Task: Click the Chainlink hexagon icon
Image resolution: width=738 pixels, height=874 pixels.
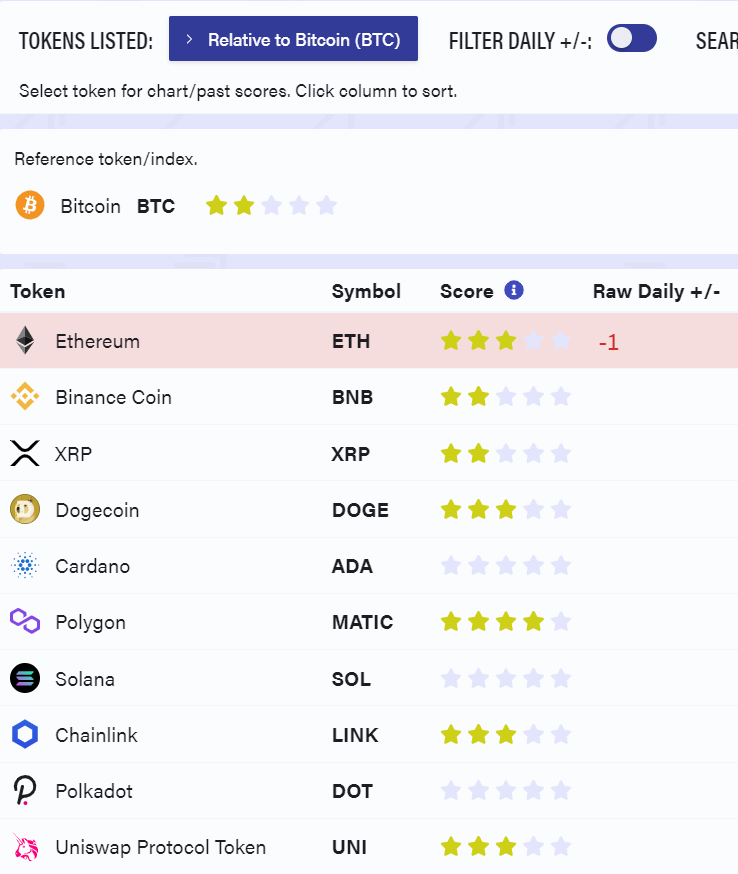Action: pyautogui.click(x=25, y=734)
